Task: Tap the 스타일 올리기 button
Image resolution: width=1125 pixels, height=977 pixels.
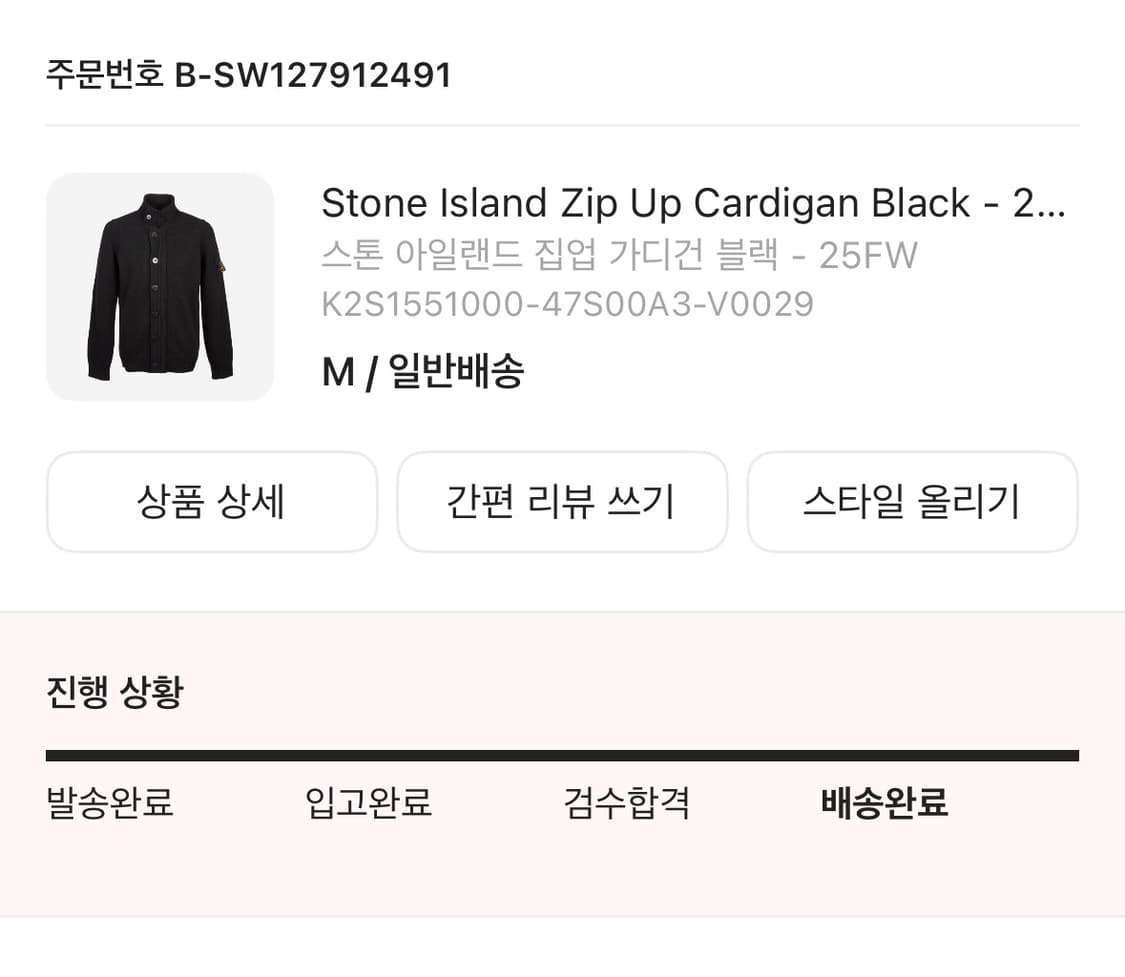Action: pos(912,502)
